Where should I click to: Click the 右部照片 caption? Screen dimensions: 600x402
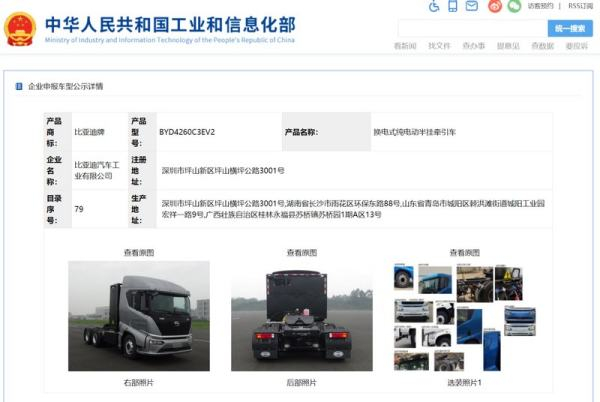pyautogui.click(x=139, y=382)
